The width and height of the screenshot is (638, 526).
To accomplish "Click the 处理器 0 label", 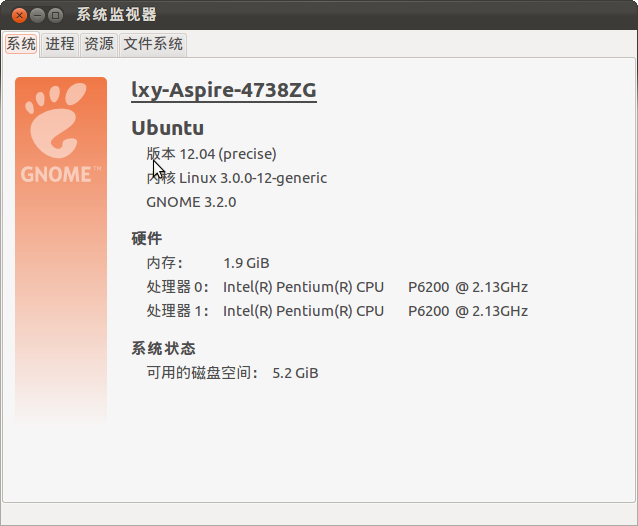I will tap(177, 287).
